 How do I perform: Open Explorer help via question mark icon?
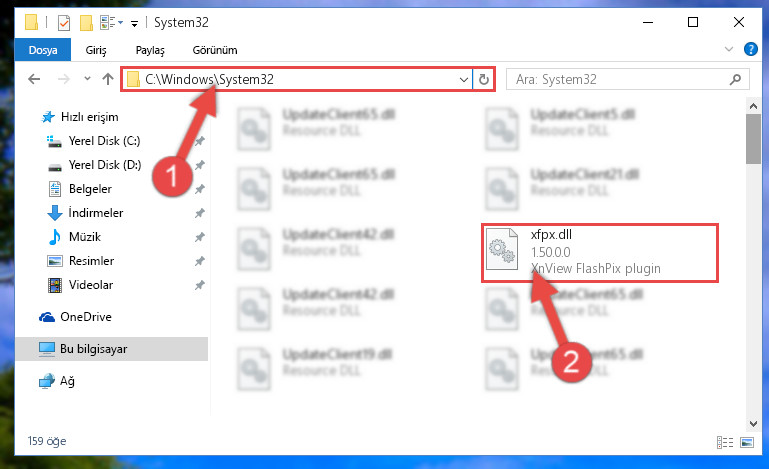click(750, 49)
